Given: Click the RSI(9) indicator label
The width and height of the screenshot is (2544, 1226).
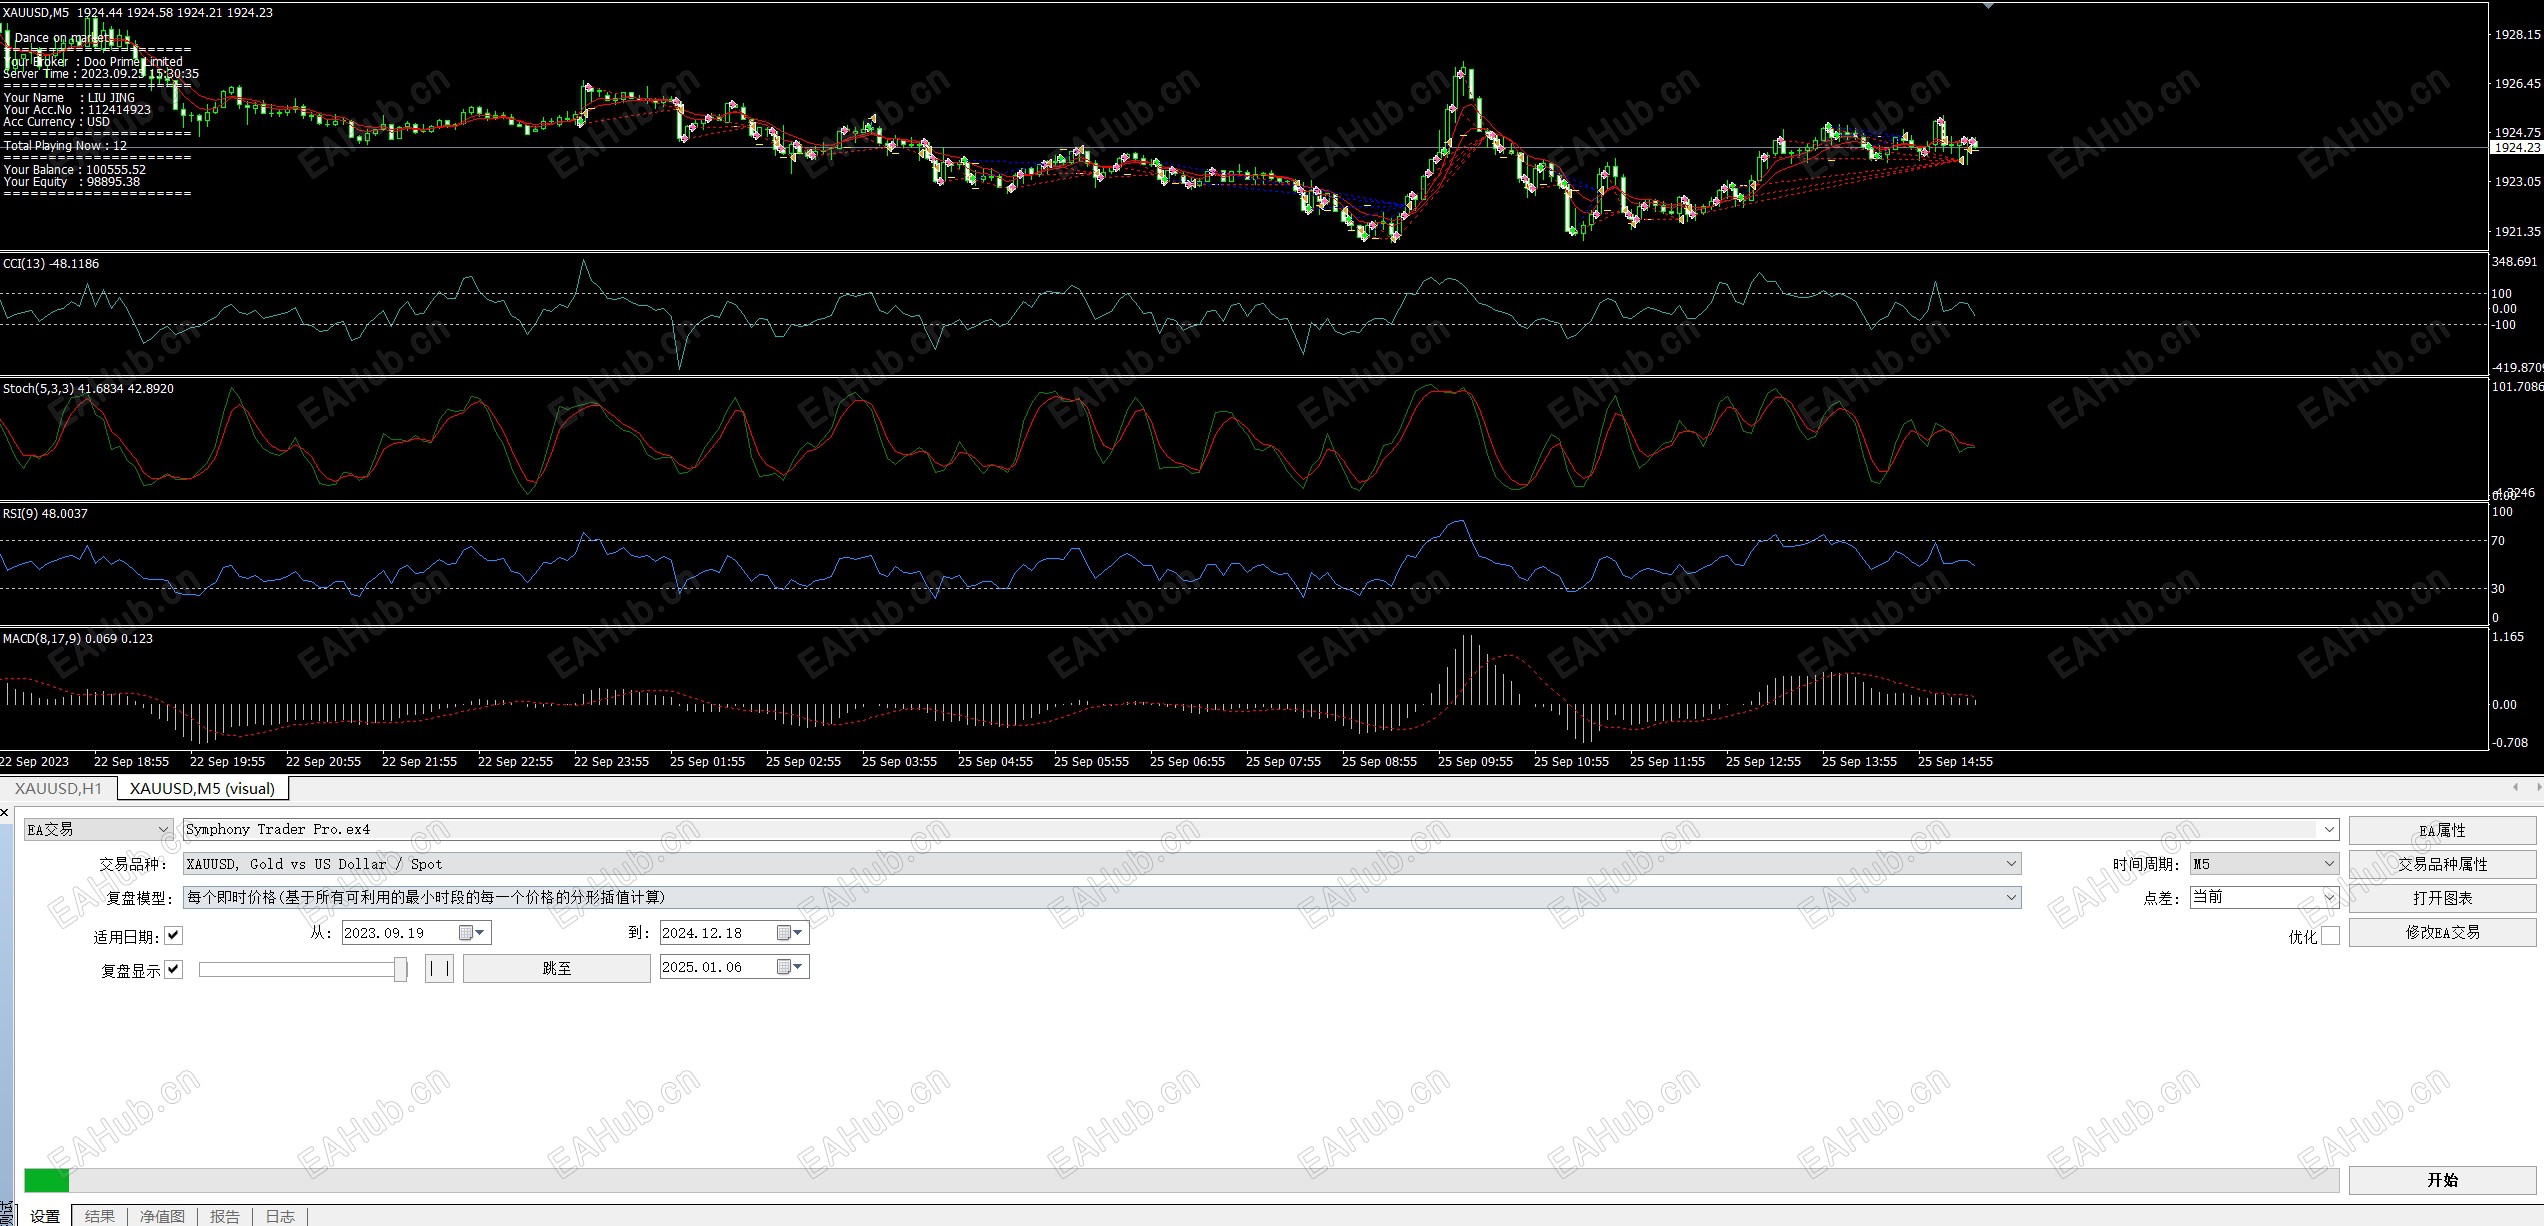Looking at the screenshot, I should (x=45, y=513).
